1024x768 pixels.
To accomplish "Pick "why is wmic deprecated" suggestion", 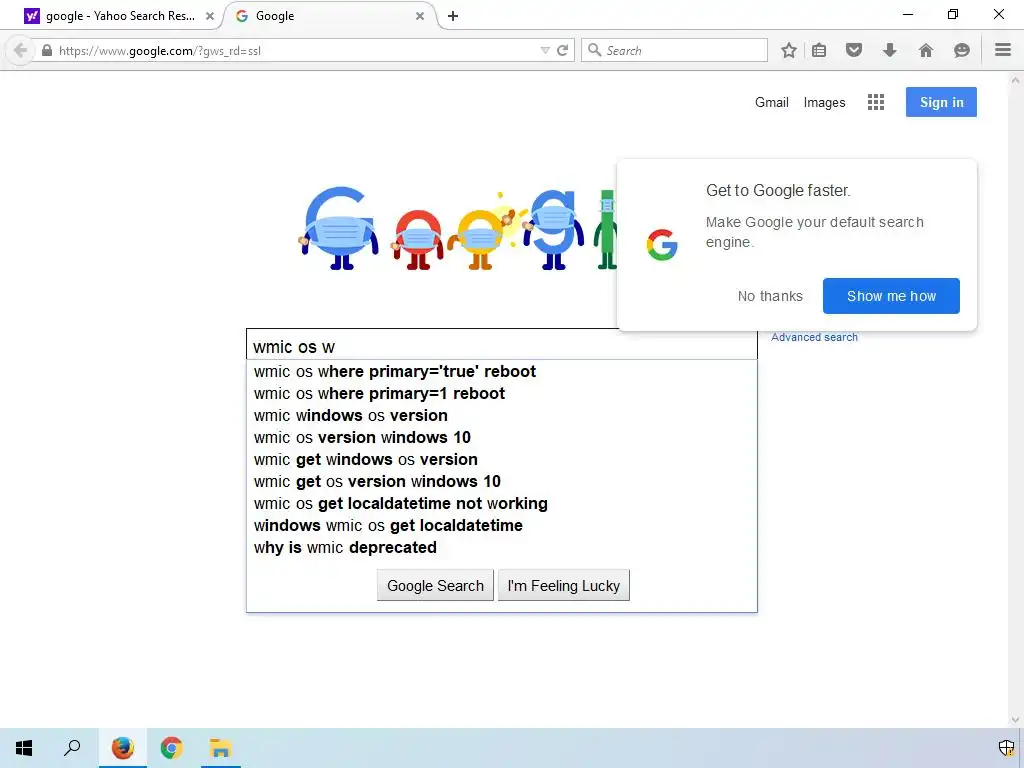I will click(x=502, y=547).
